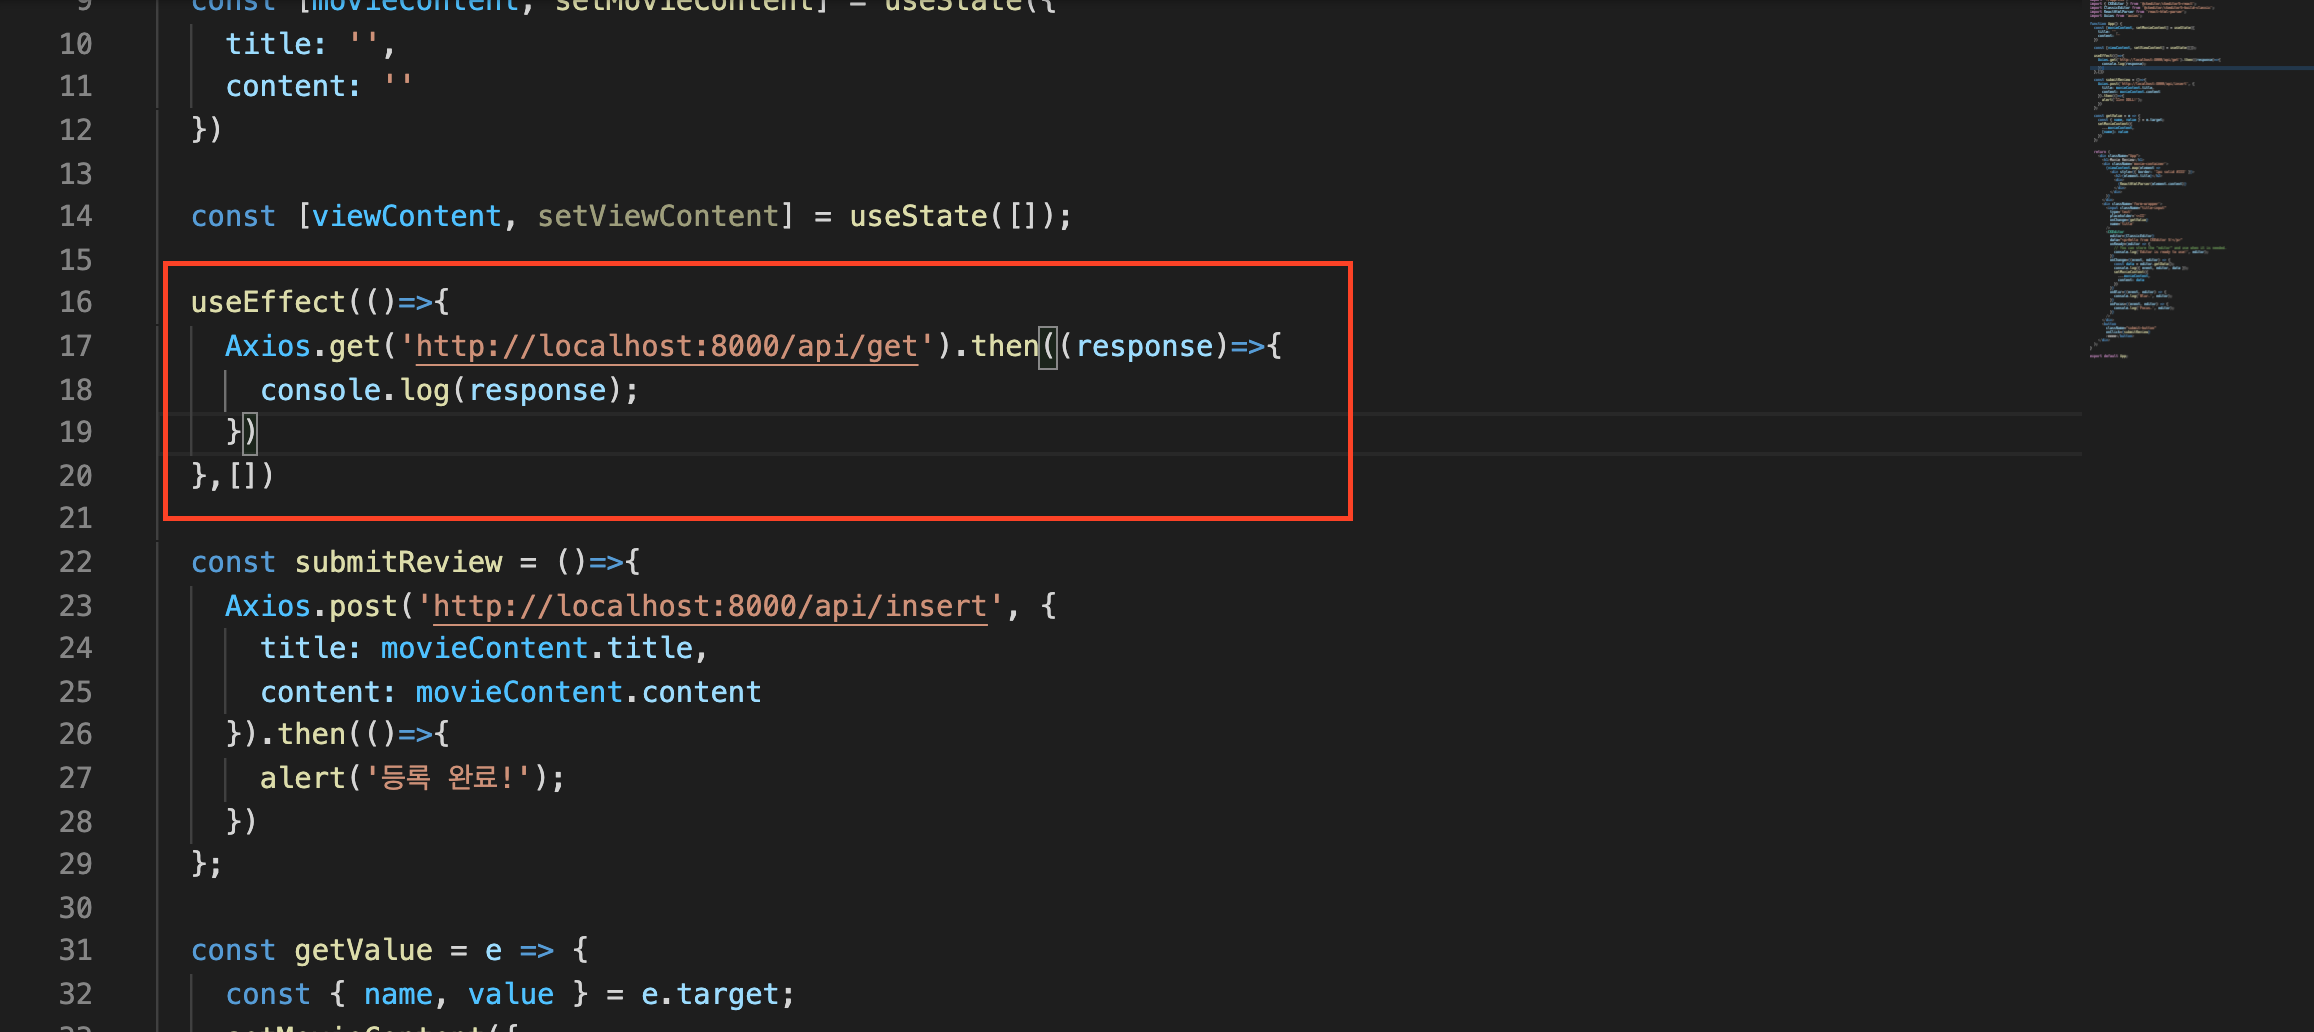Click the title key on line 10
The width and height of the screenshot is (2314, 1032).
pyautogui.click(x=268, y=44)
